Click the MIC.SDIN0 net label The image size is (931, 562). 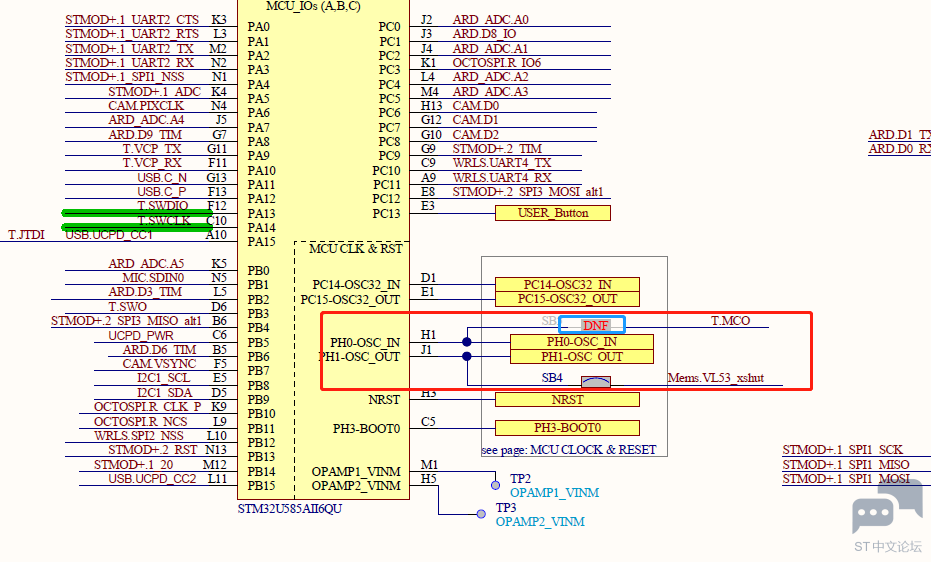point(153,278)
